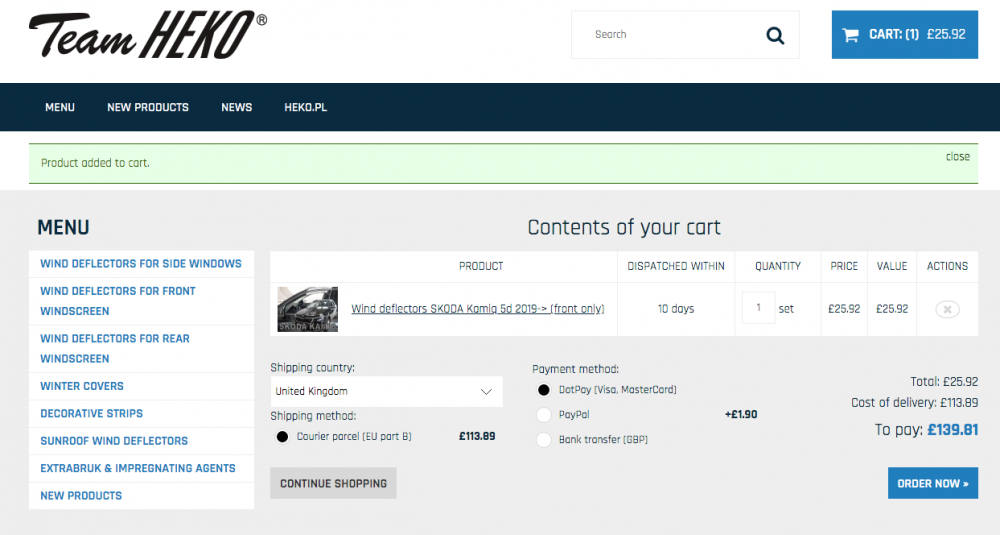Click the Total: £25.92 text

pyautogui.click(x=944, y=382)
